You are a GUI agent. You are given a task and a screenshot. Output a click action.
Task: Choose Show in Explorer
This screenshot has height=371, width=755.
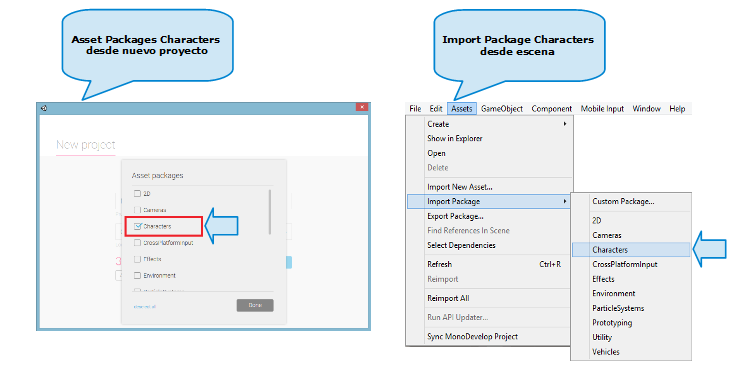point(490,139)
